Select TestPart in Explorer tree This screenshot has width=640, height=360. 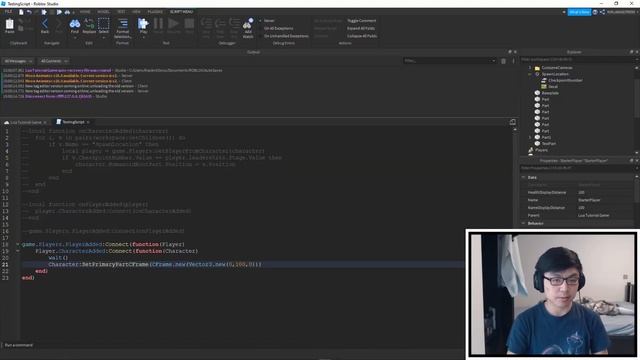(549, 144)
